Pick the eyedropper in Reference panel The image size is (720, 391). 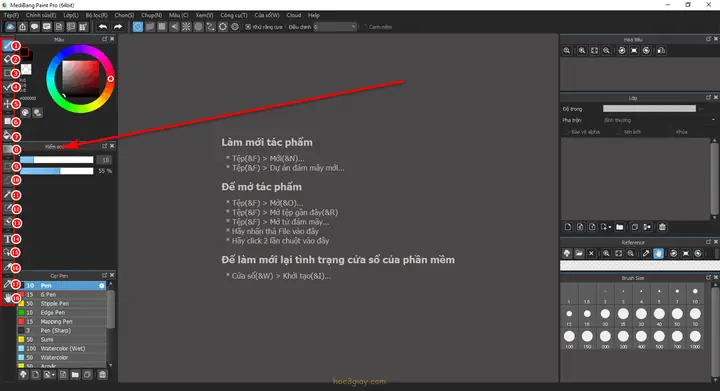point(646,253)
